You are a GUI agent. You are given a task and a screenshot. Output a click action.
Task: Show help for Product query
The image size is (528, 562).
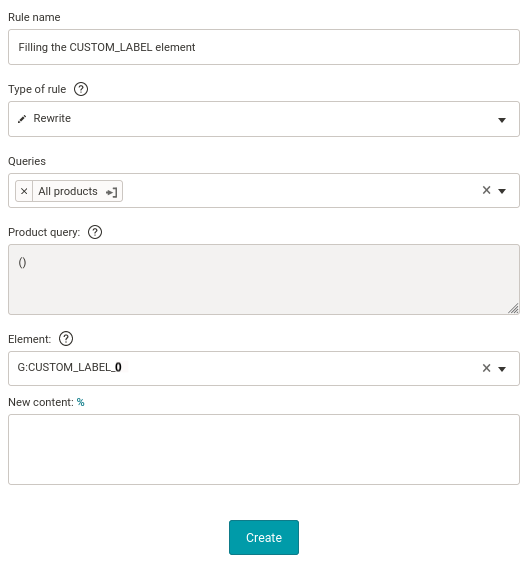(x=95, y=232)
